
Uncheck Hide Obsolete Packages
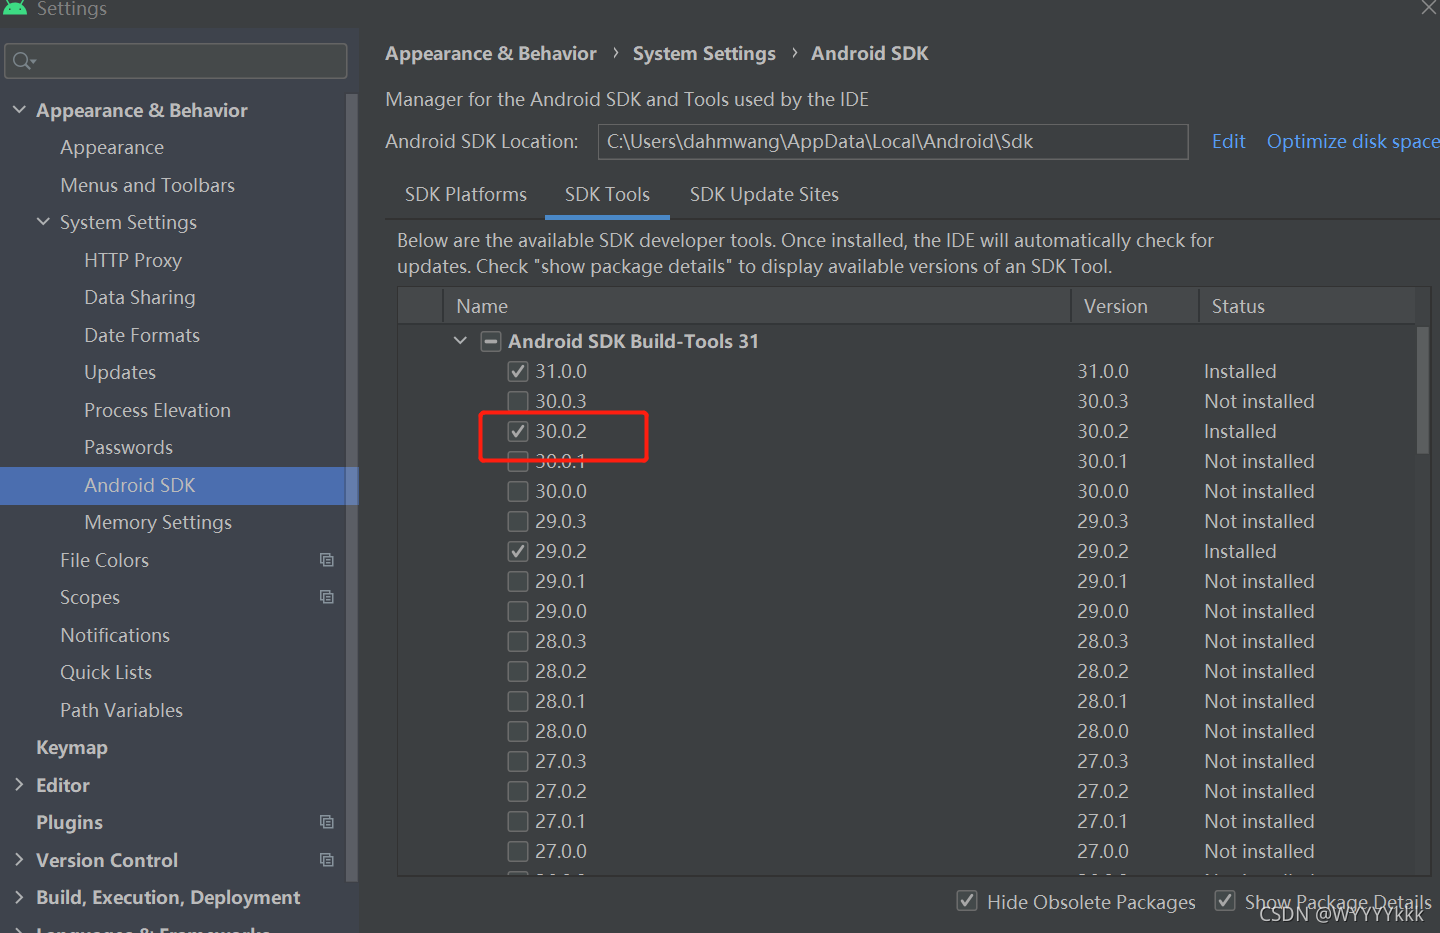point(966,900)
